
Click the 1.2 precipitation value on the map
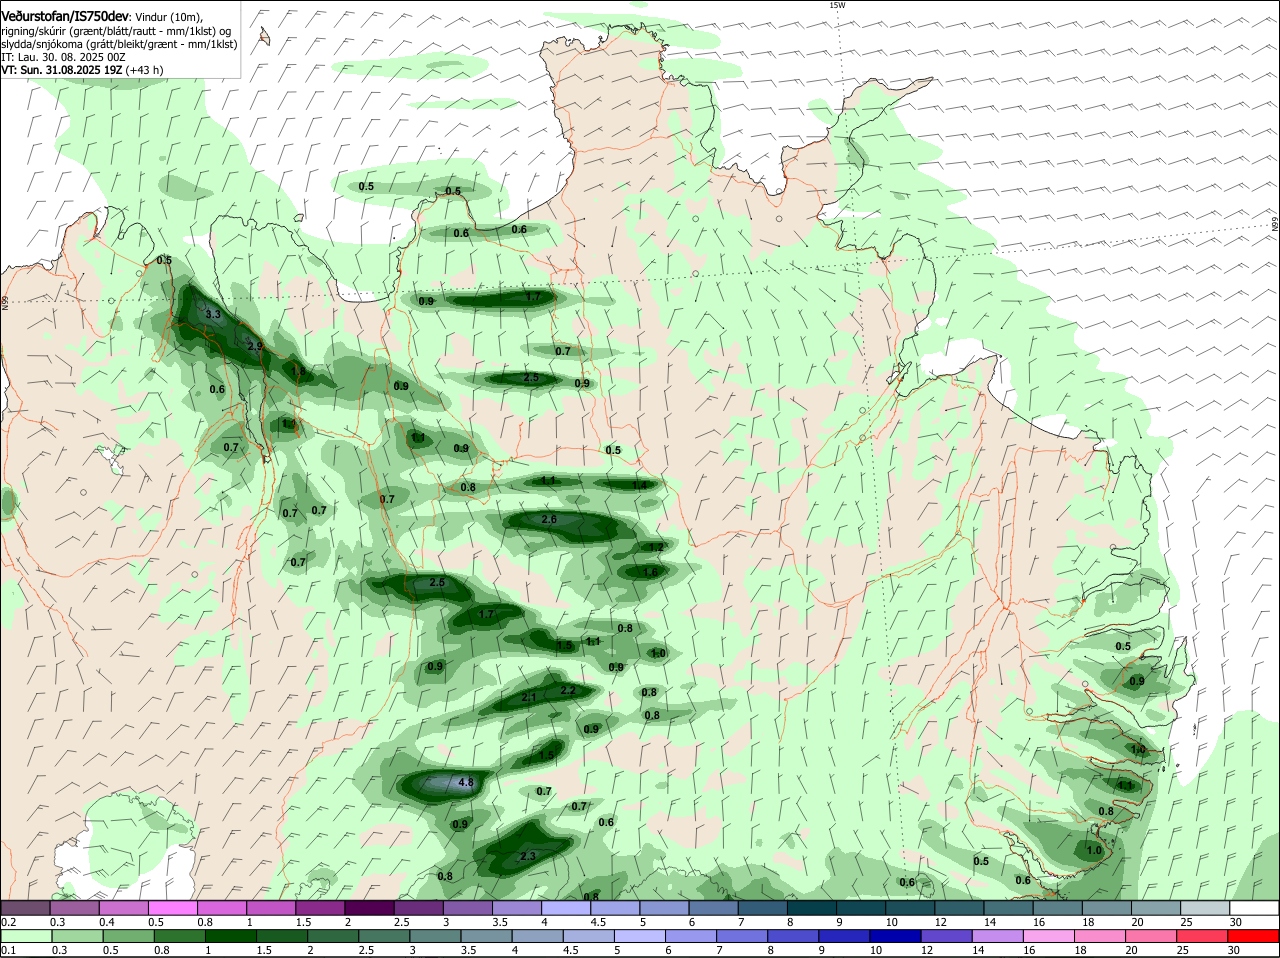[656, 547]
